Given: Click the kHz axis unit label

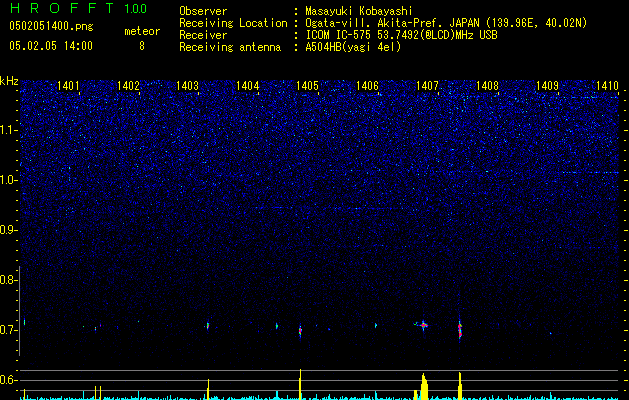Looking at the screenshot, I should [x=9, y=81].
